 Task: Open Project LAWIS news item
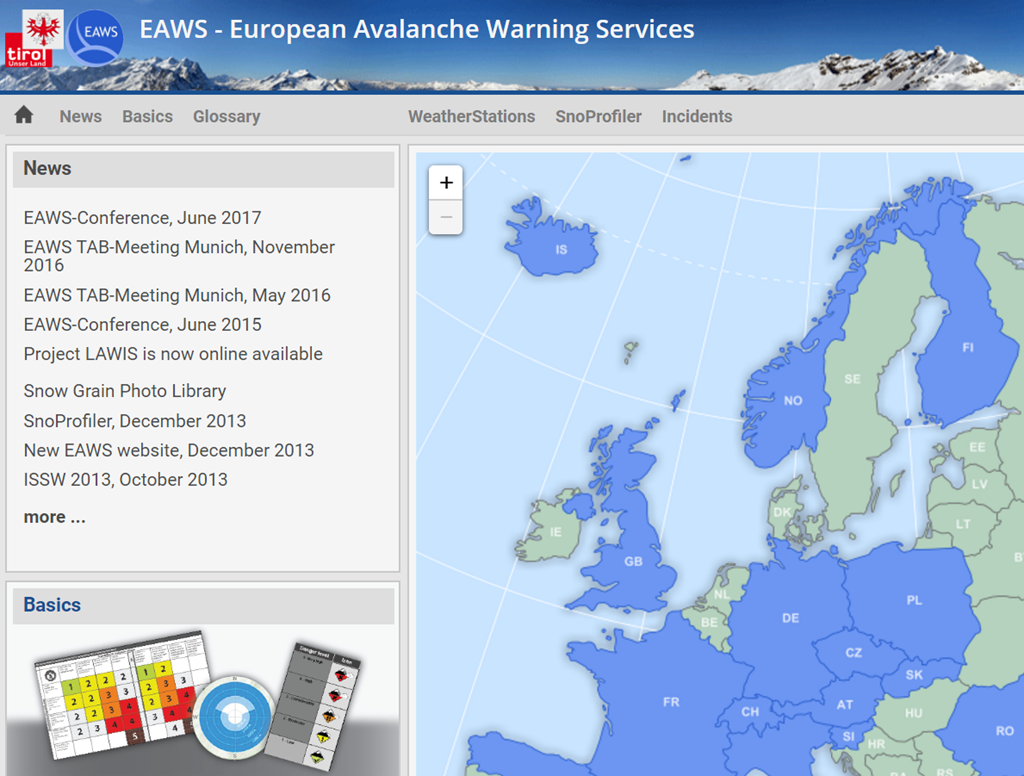[x=173, y=354]
